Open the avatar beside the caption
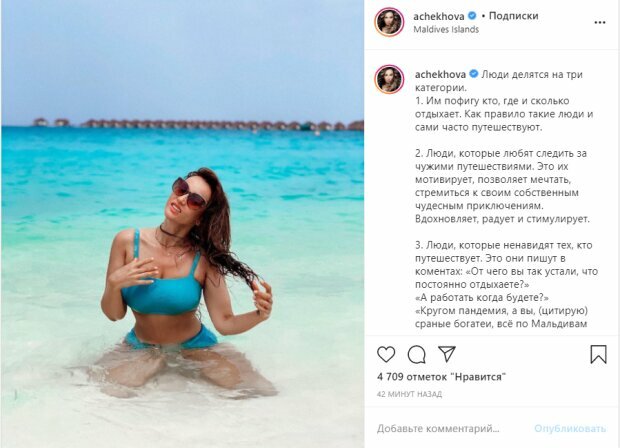The image size is (620, 448). click(389, 79)
